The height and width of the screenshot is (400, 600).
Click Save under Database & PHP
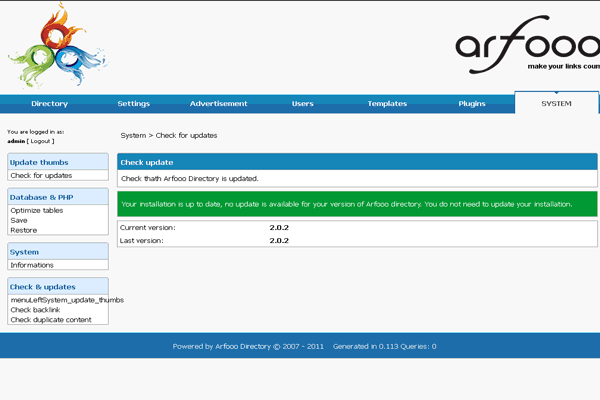click(x=19, y=221)
